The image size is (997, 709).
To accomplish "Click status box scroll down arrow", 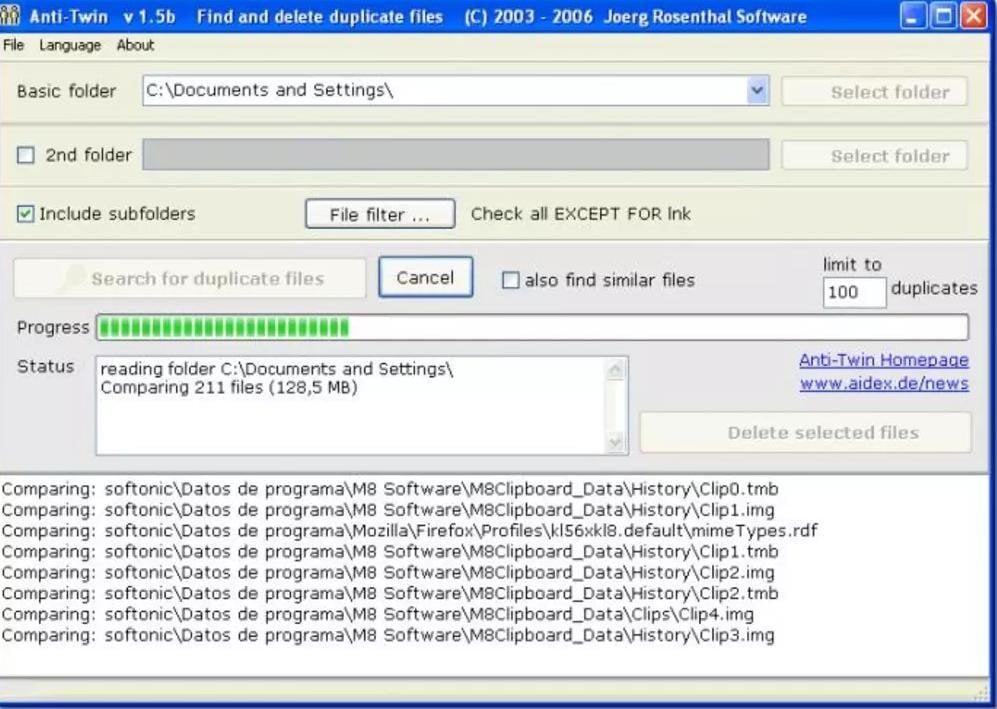I will (x=615, y=441).
